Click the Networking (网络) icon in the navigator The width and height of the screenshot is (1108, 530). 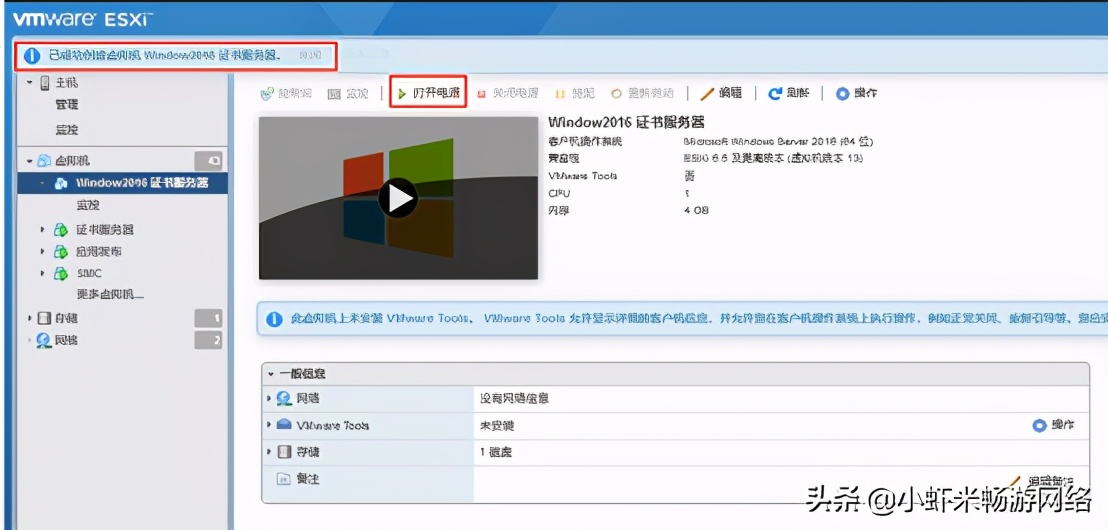tap(44, 340)
